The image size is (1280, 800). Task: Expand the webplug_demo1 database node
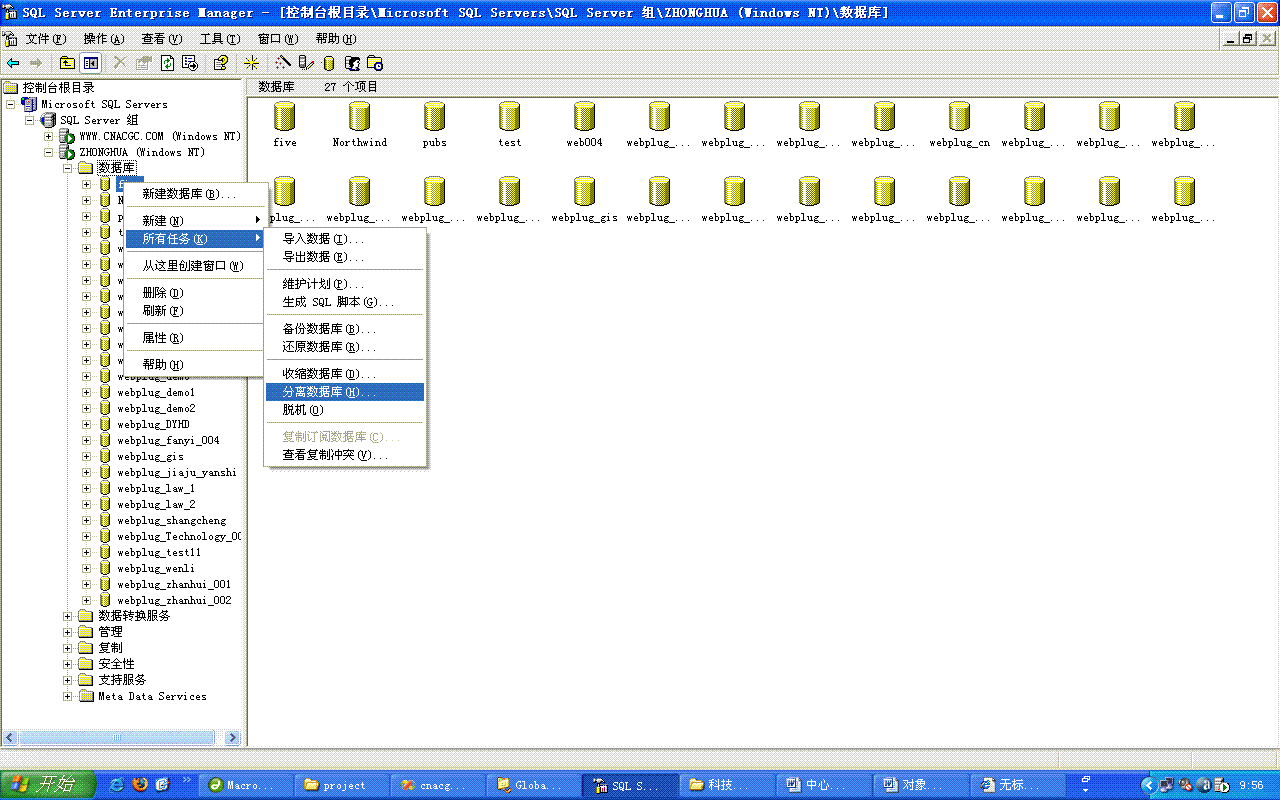point(87,392)
